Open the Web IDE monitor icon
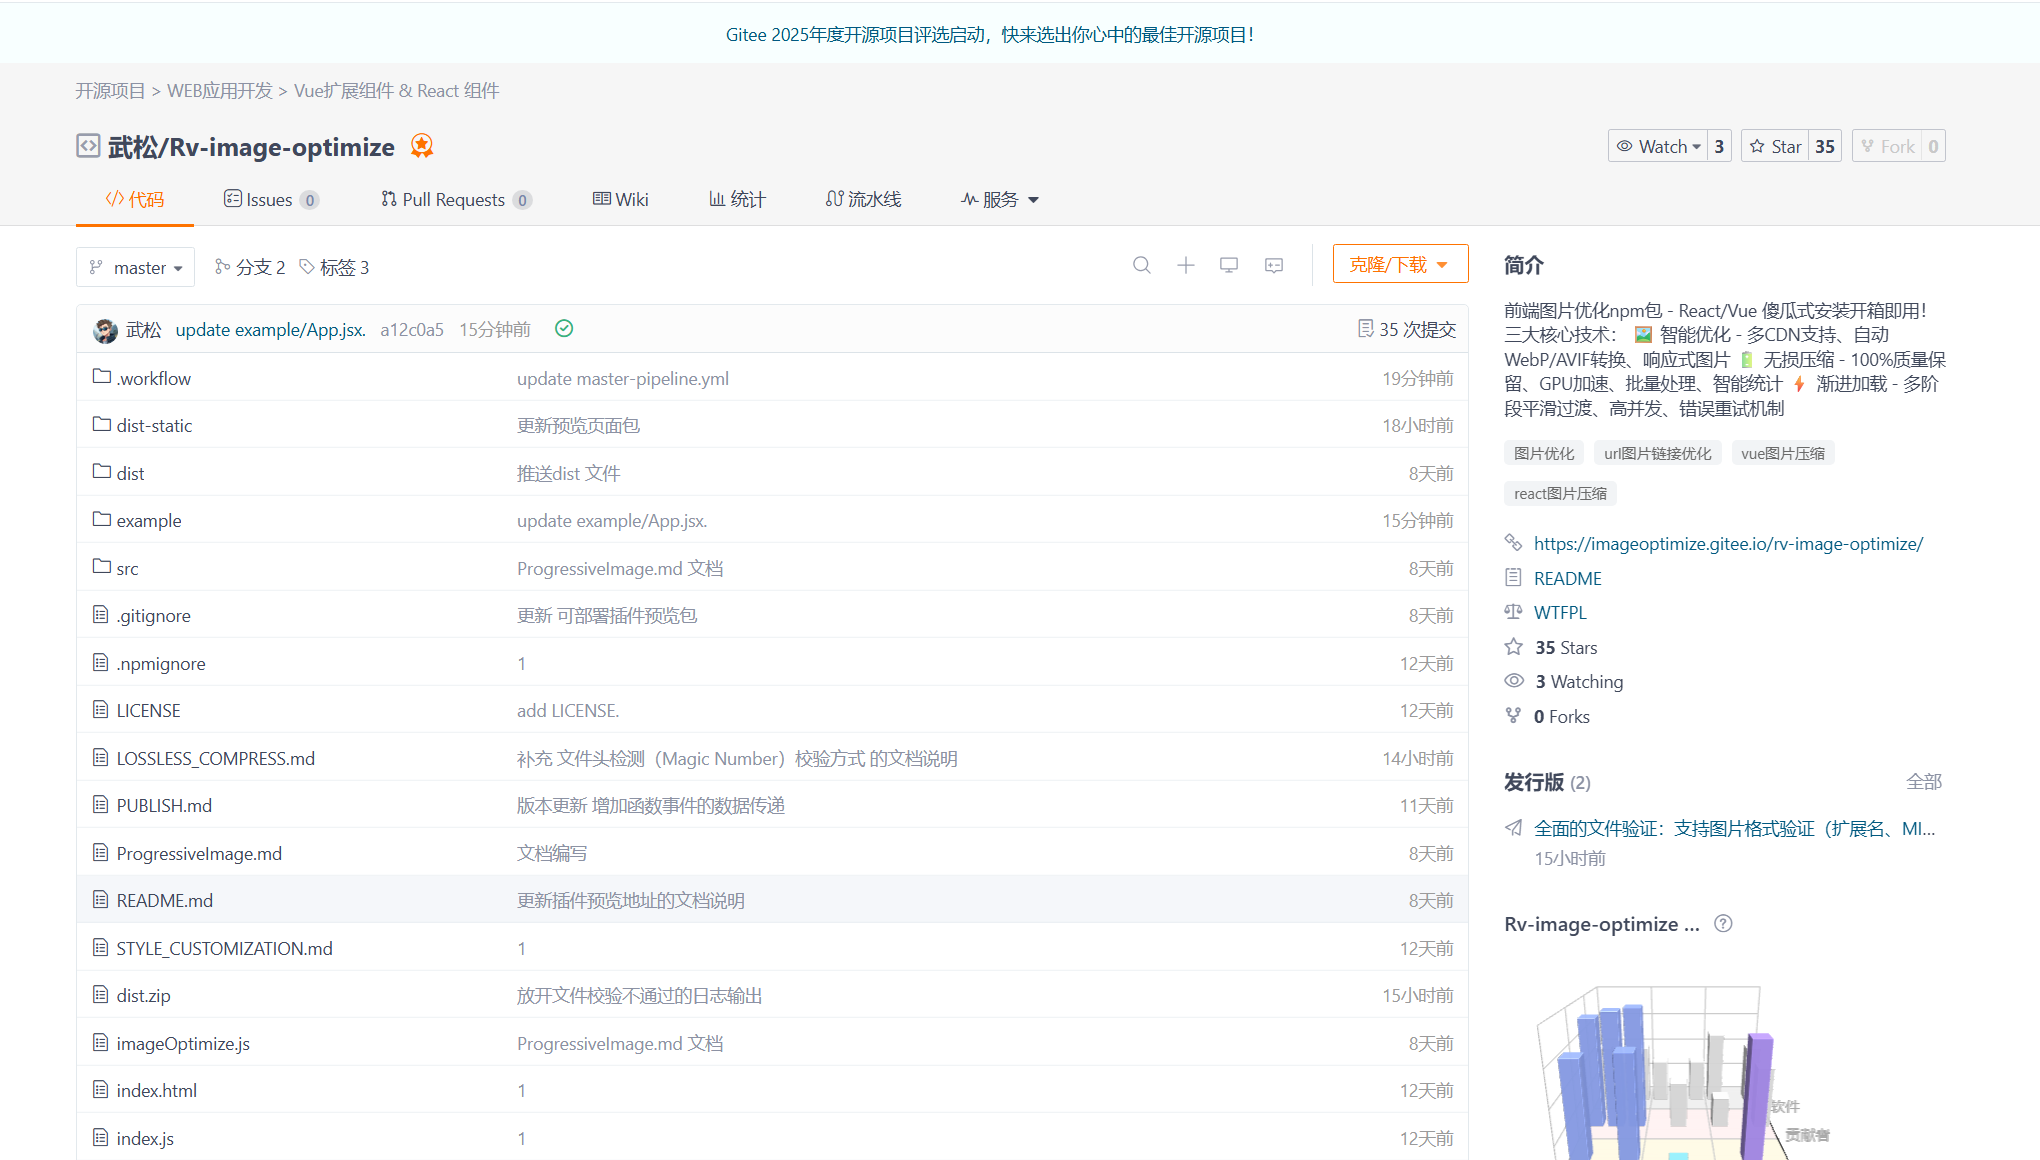The image size is (2040, 1160). click(x=1229, y=265)
